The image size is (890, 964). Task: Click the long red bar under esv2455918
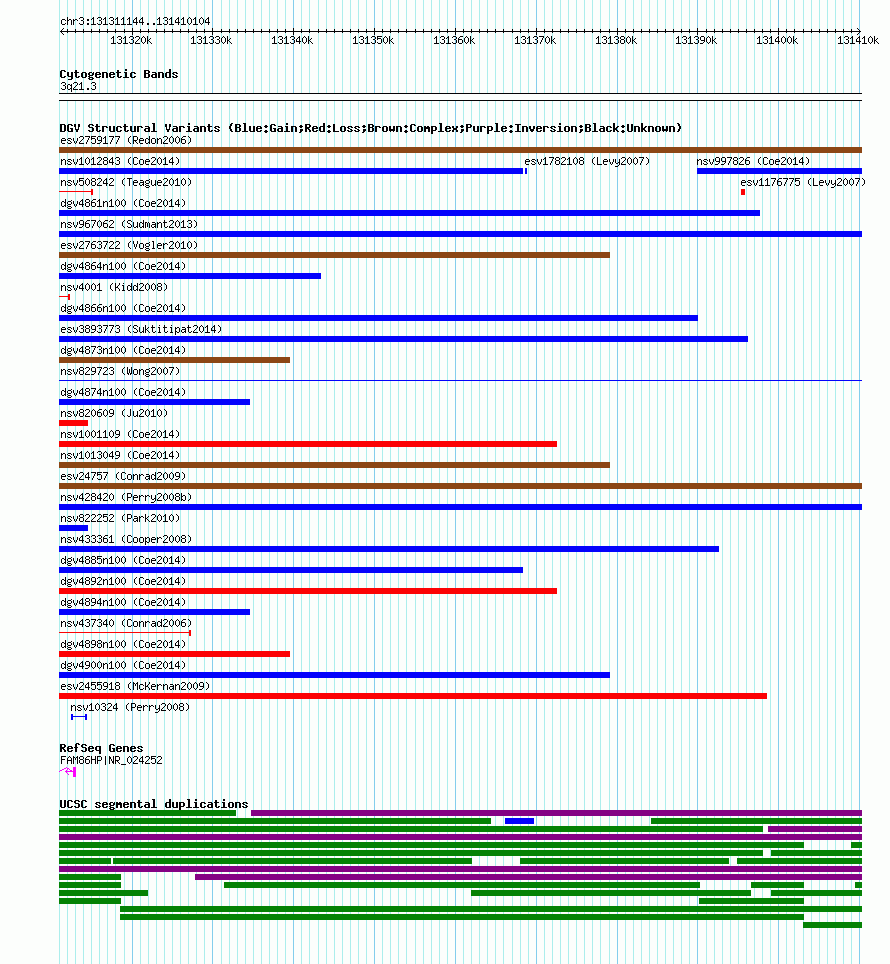(413, 696)
